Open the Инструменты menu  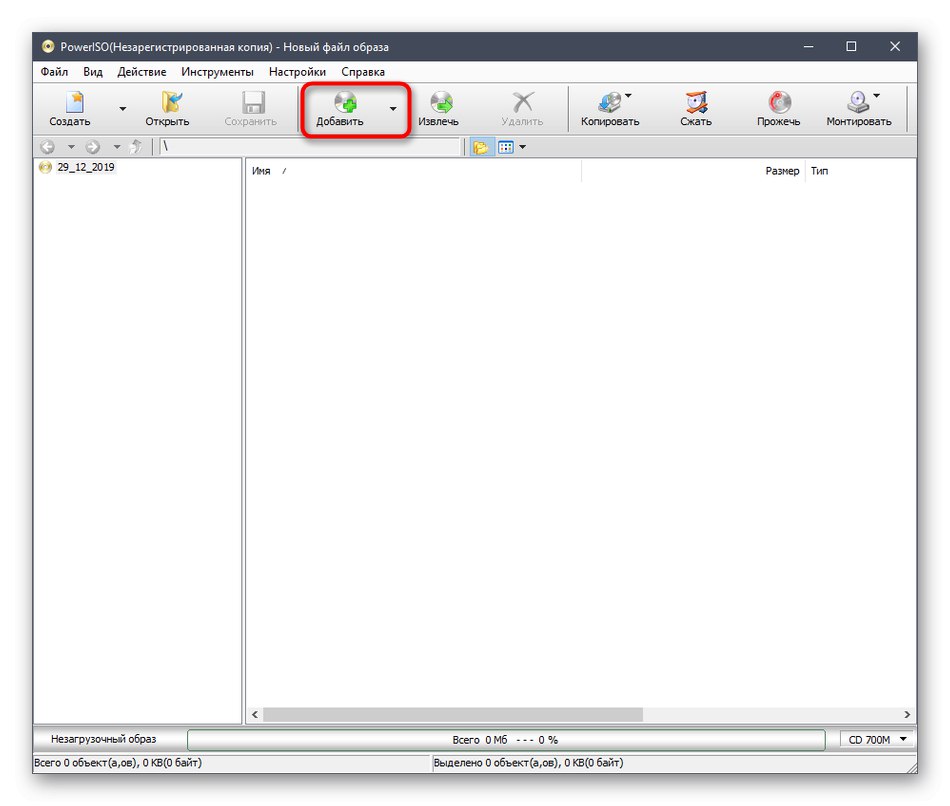pyautogui.click(x=218, y=72)
